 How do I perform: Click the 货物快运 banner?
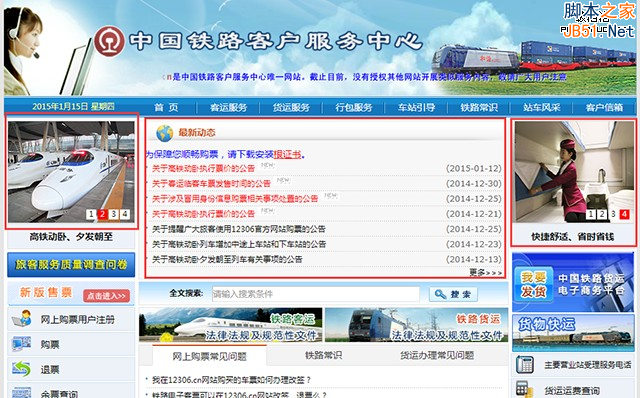[573, 333]
